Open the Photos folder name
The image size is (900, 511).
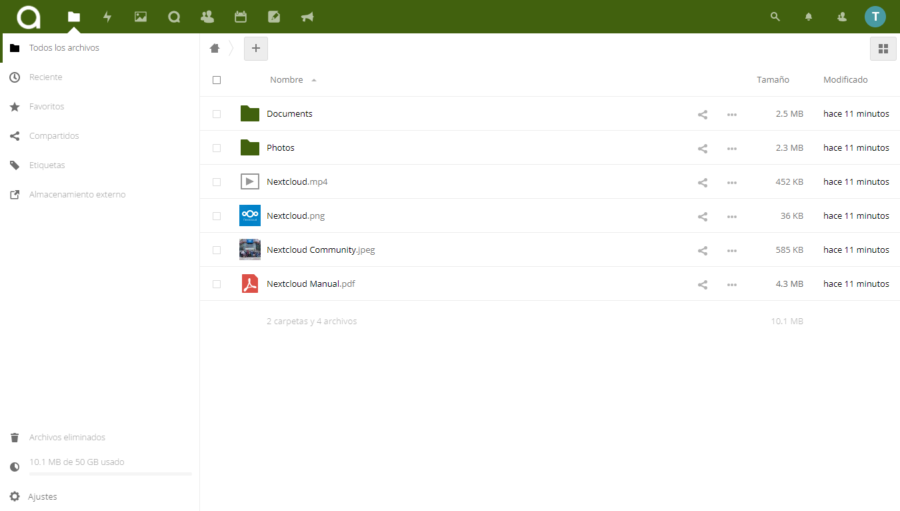(x=280, y=148)
